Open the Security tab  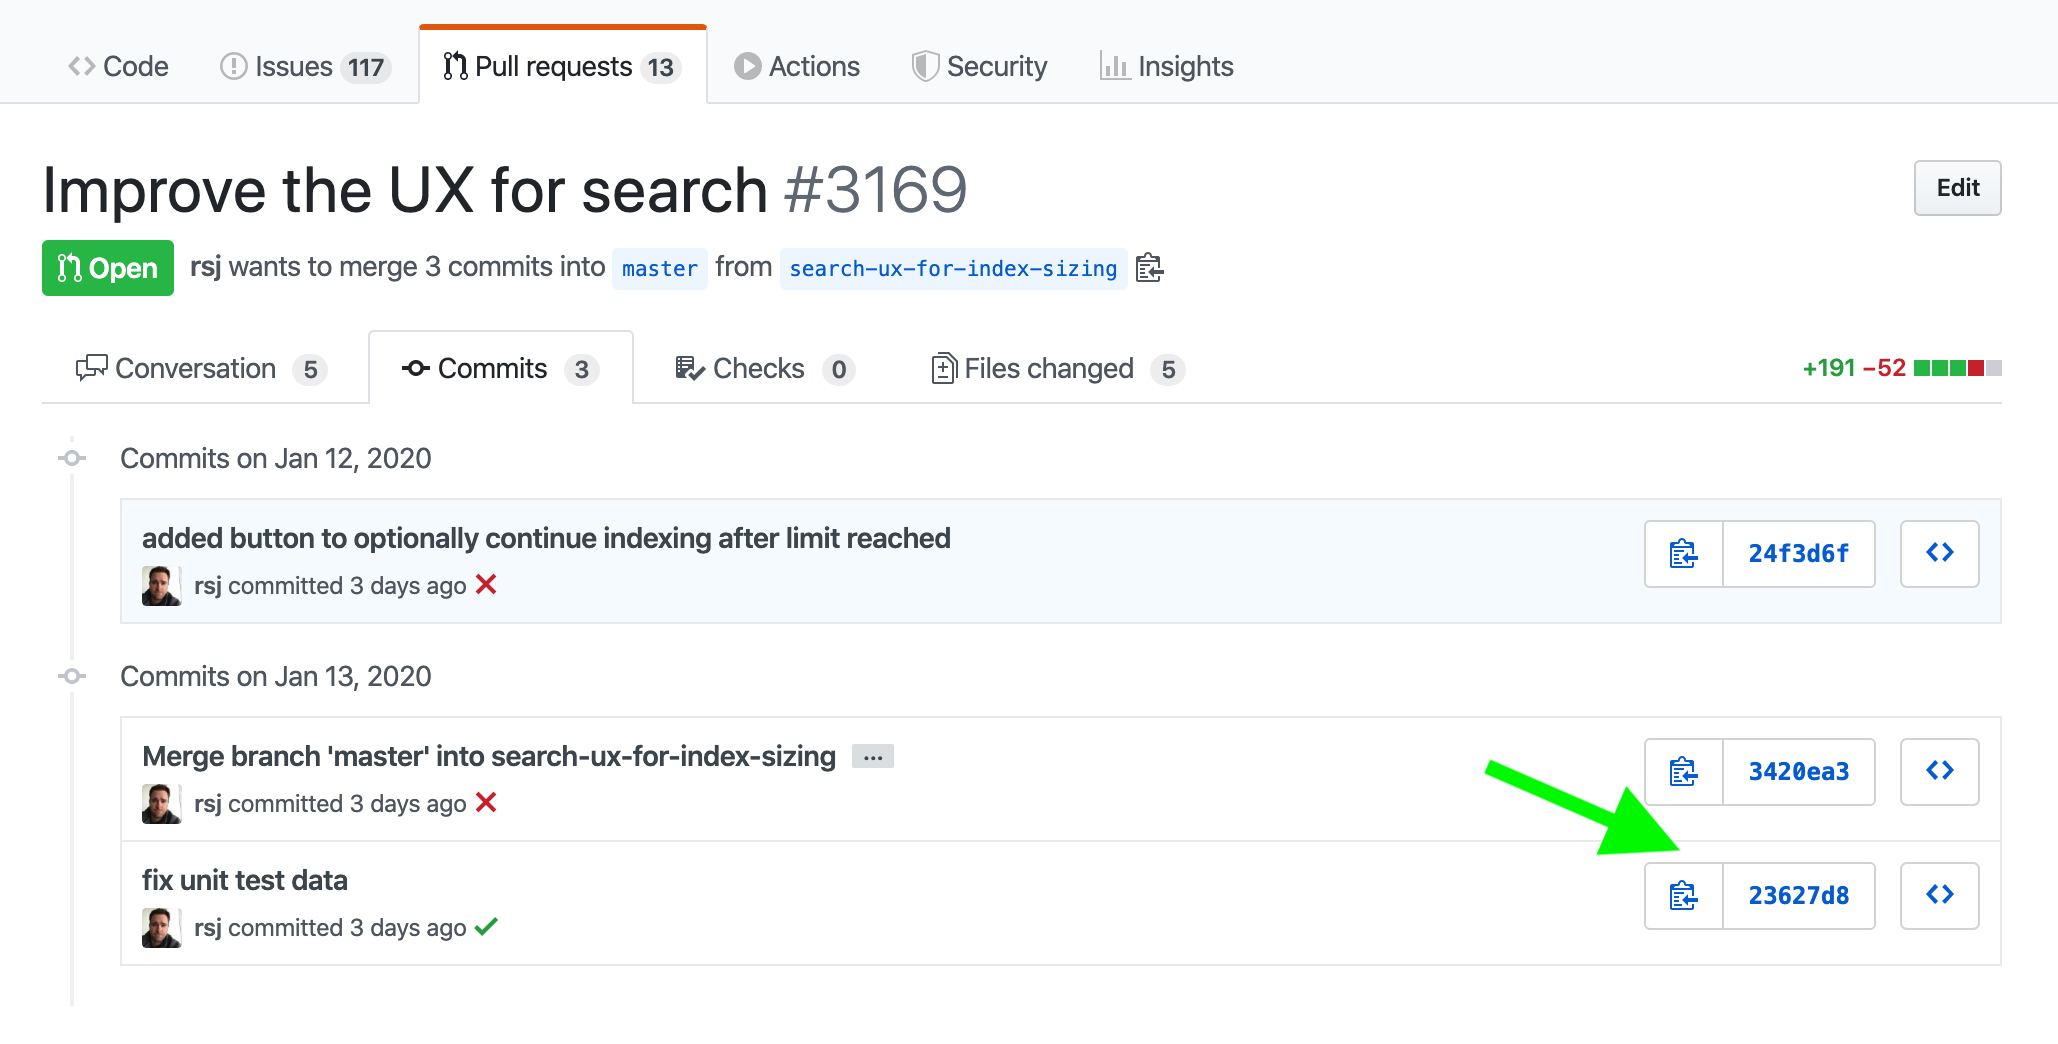[979, 66]
